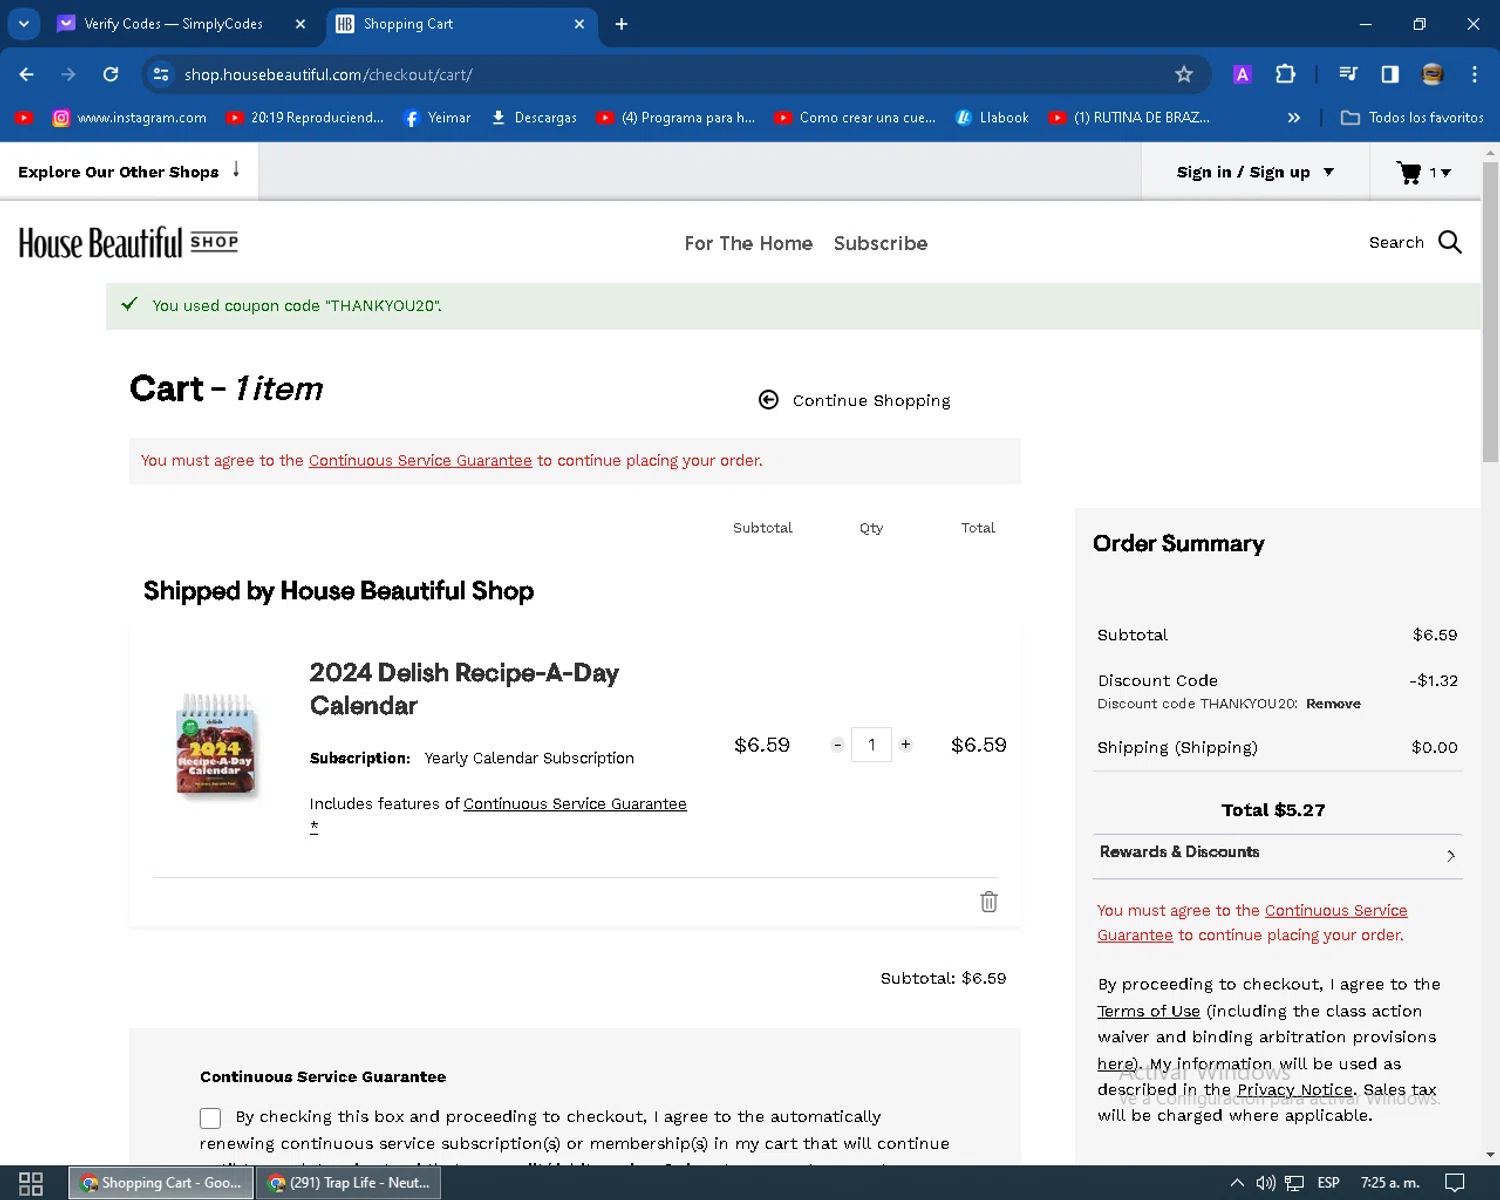Increase quantity with plus button
1500x1200 pixels.
(x=905, y=745)
